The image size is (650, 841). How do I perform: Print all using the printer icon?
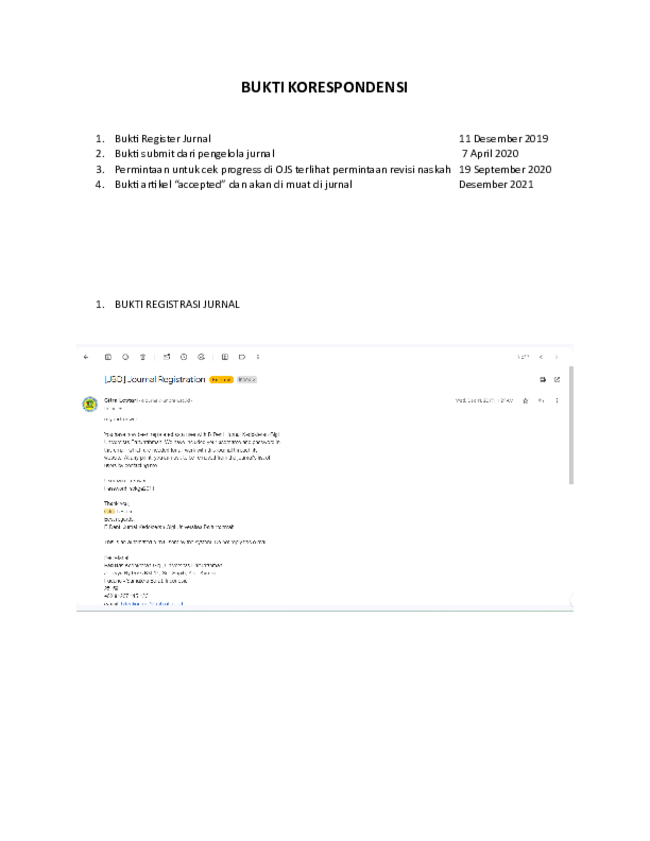coord(542,380)
